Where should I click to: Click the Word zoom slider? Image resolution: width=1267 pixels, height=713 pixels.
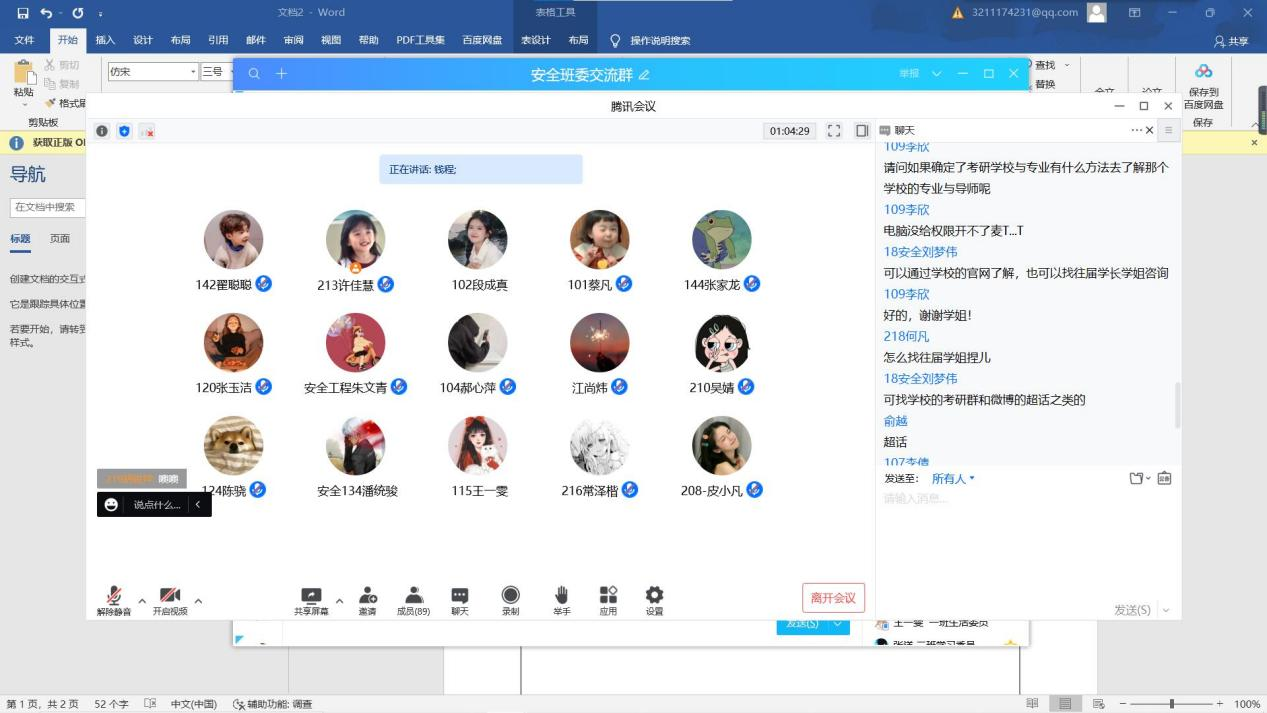point(1172,704)
